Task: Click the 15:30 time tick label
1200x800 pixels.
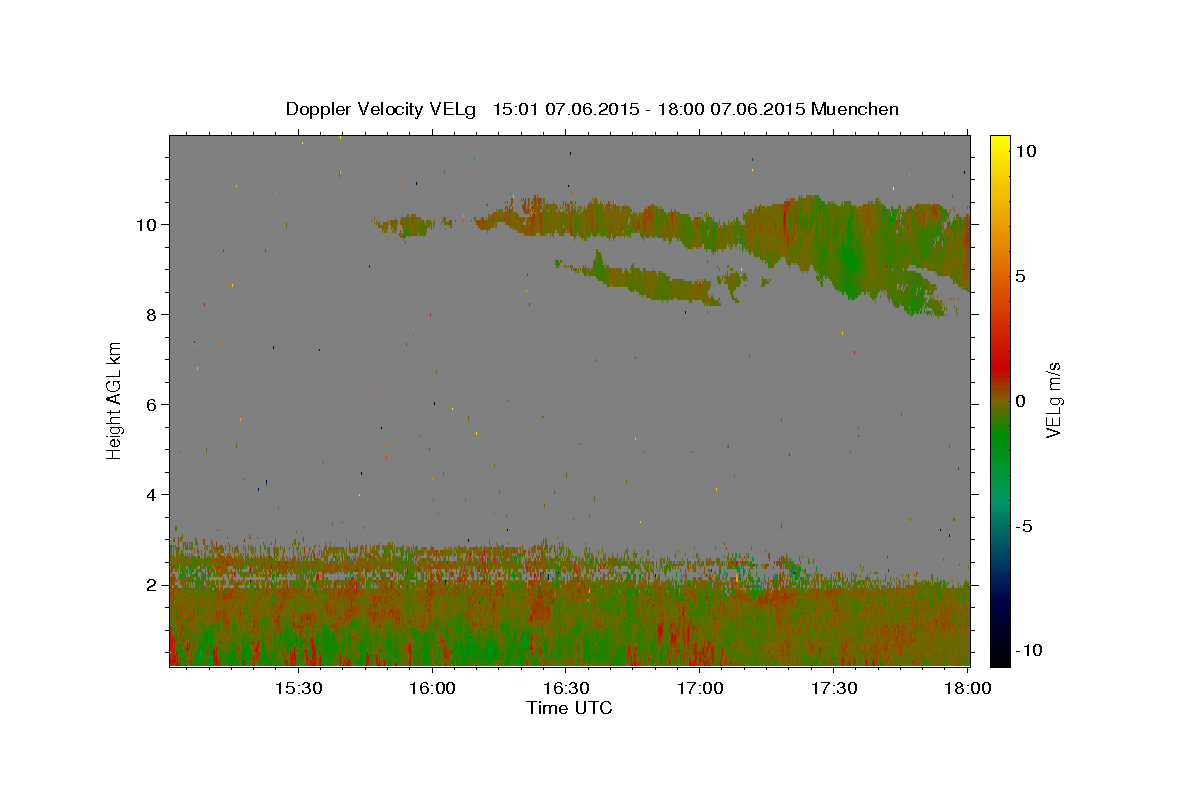Action: 298,689
